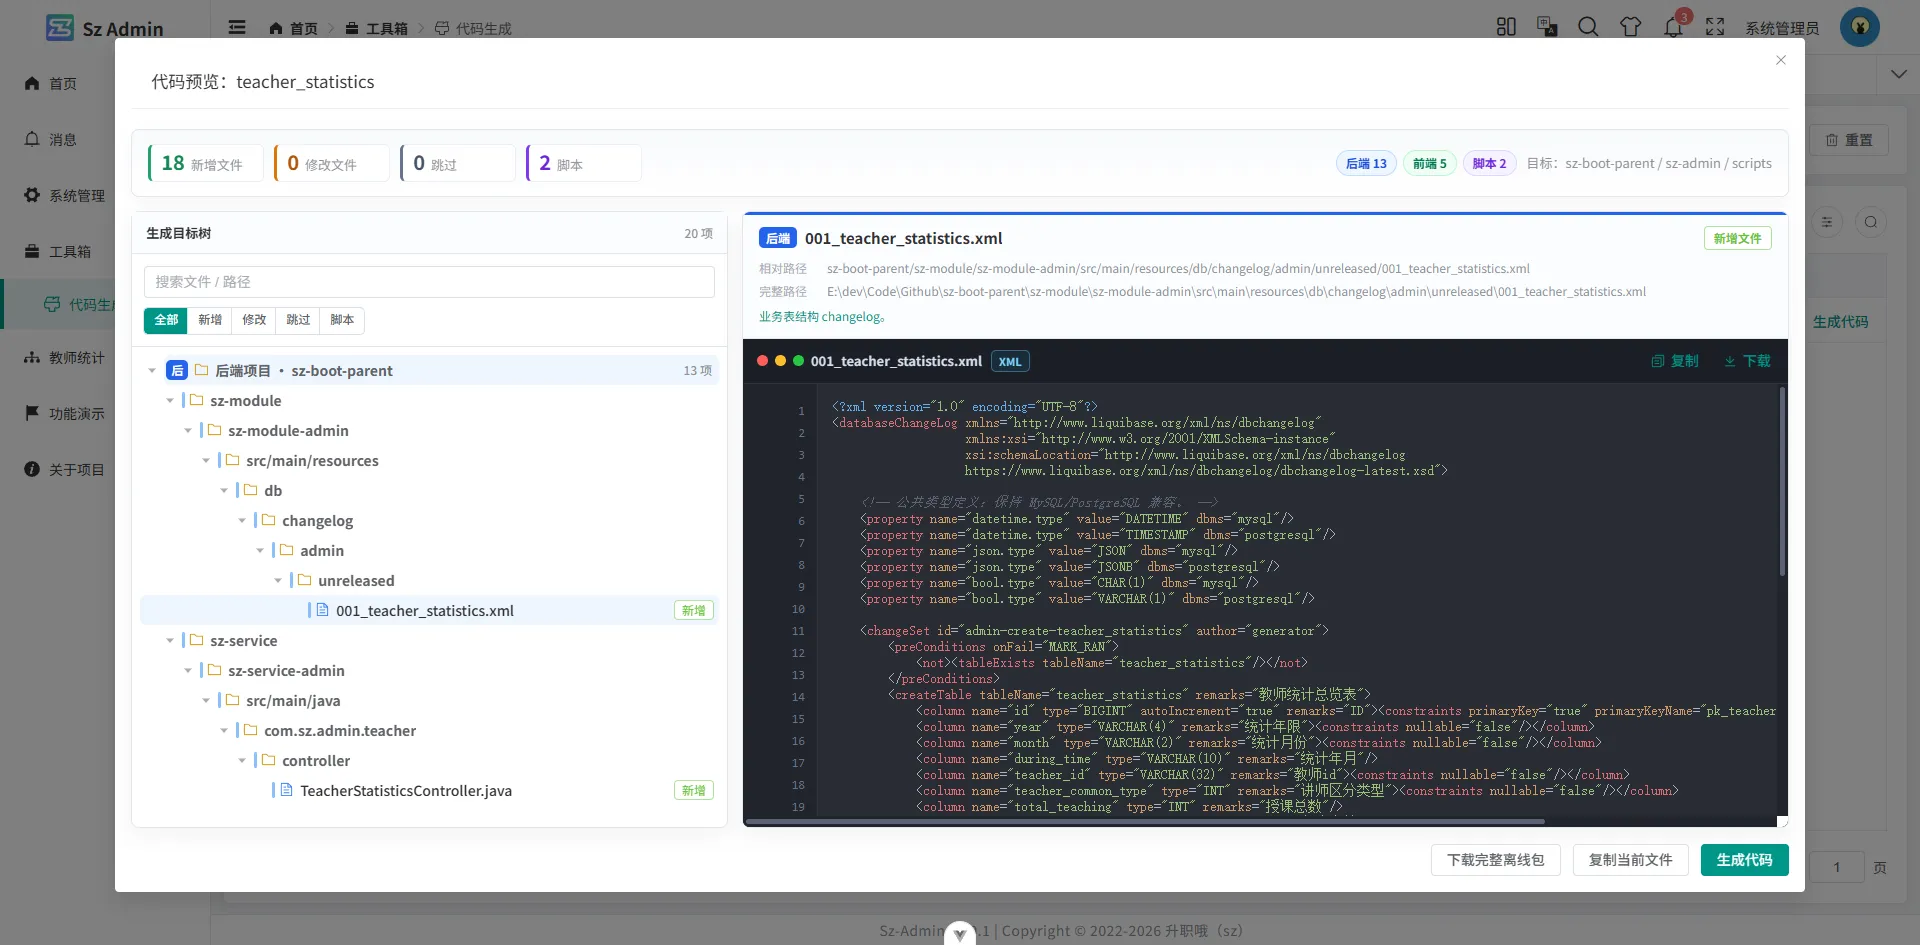Screen dimensions: 1920x945
Task: Click the 关于项目 info sidebar icon
Action: (32, 469)
